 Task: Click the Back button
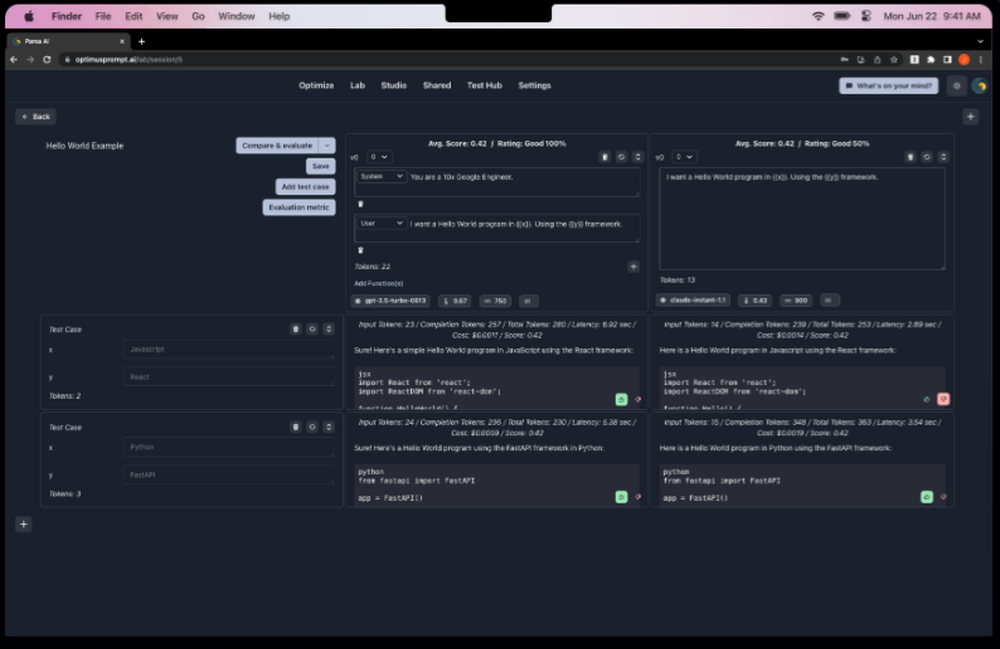tap(36, 117)
